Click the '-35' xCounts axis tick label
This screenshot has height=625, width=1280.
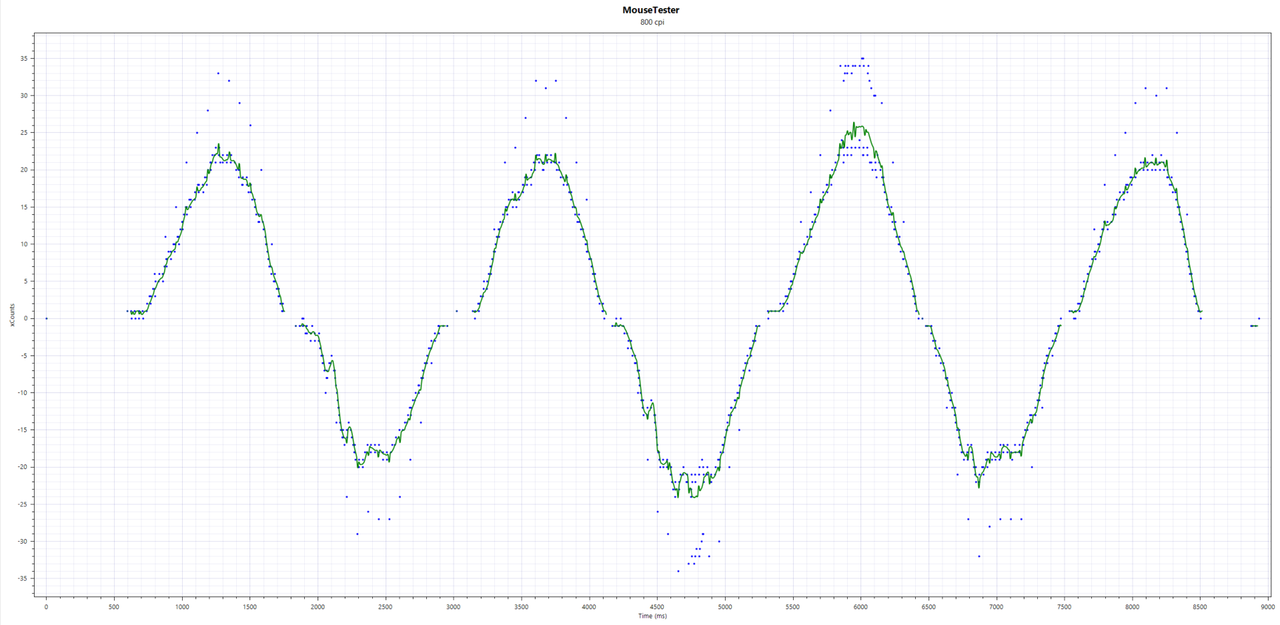point(21,579)
